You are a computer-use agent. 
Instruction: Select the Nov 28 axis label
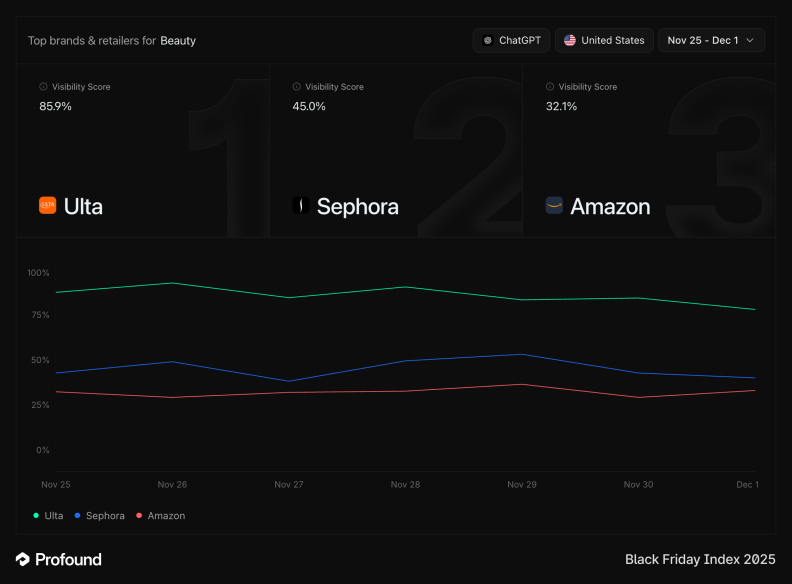(x=405, y=484)
